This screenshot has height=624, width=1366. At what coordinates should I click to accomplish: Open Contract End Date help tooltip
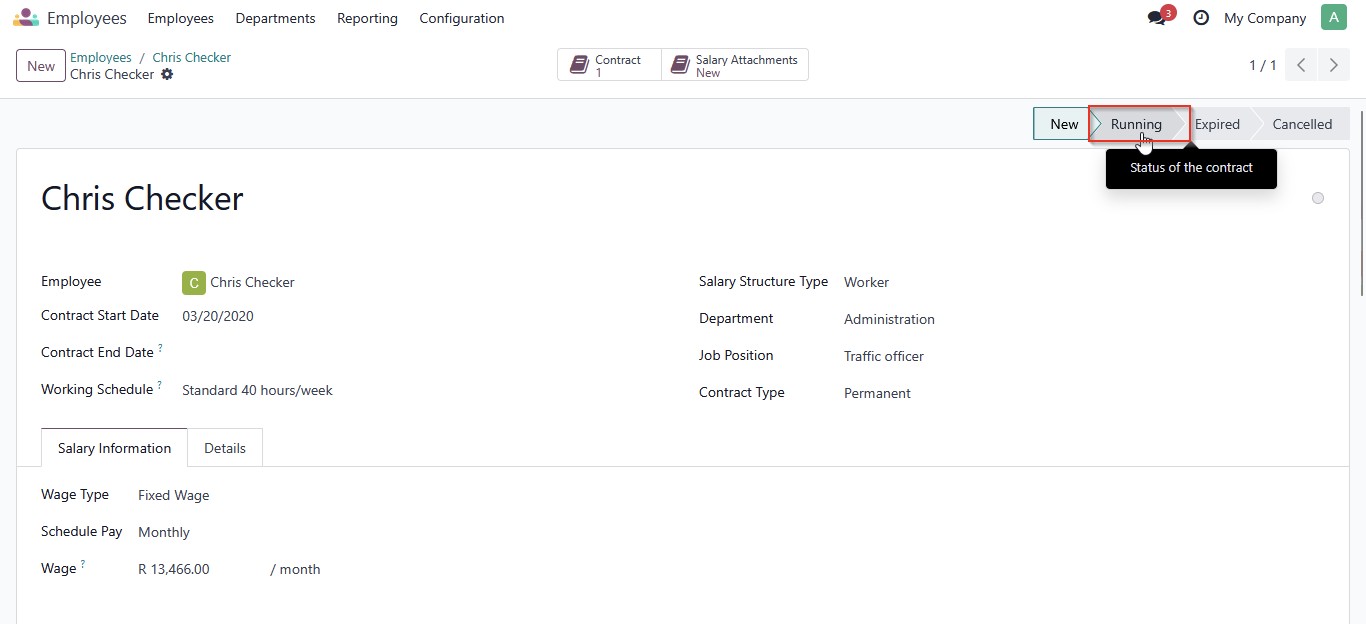coord(160,348)
